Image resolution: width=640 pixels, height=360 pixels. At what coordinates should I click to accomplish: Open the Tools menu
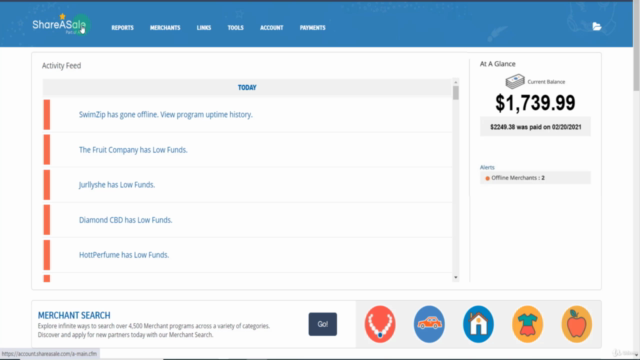(236, 28)
